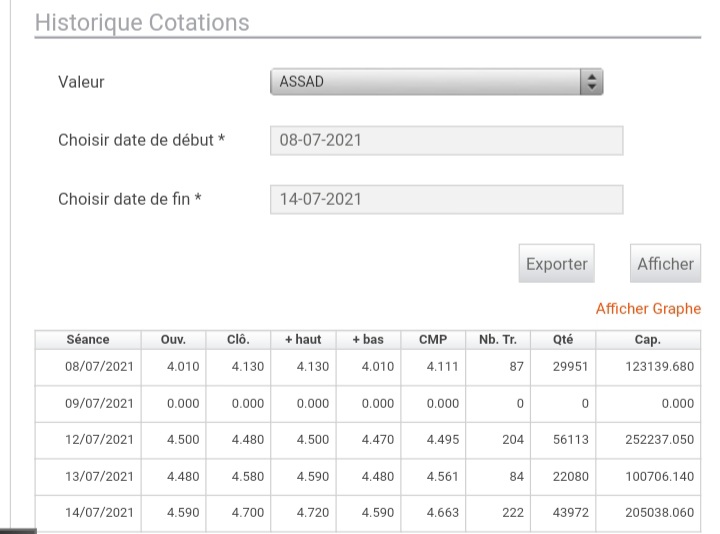This screenshot has height=534, width=720.
Task: Click the 13/07/2021 capitalisation value 100706.140
Action: (659, 477)
